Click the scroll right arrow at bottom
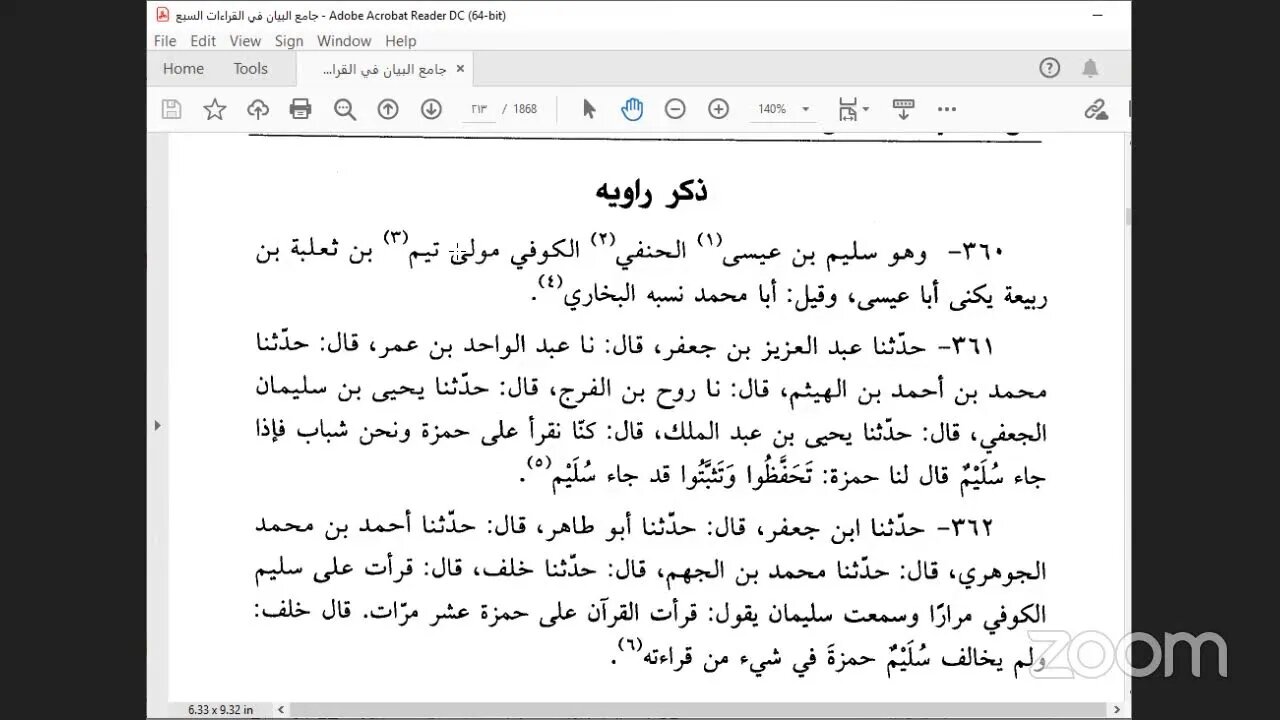The height and width of the screenshot is (720, 1280). tap(1118, 710)
